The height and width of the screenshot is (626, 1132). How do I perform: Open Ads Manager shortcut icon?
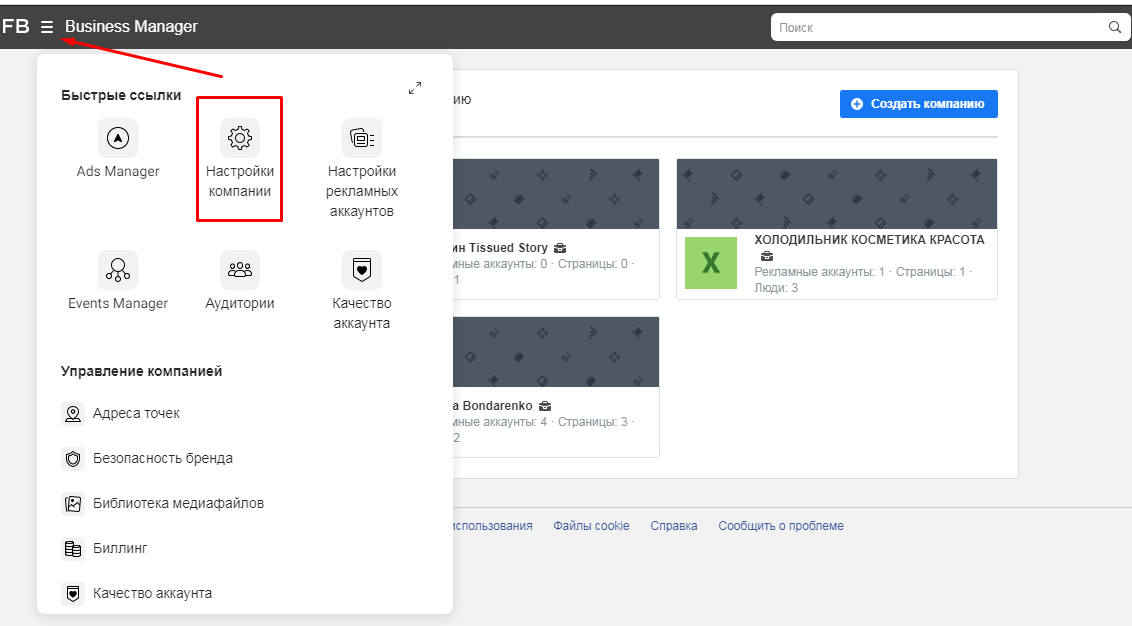pos(118,138)
